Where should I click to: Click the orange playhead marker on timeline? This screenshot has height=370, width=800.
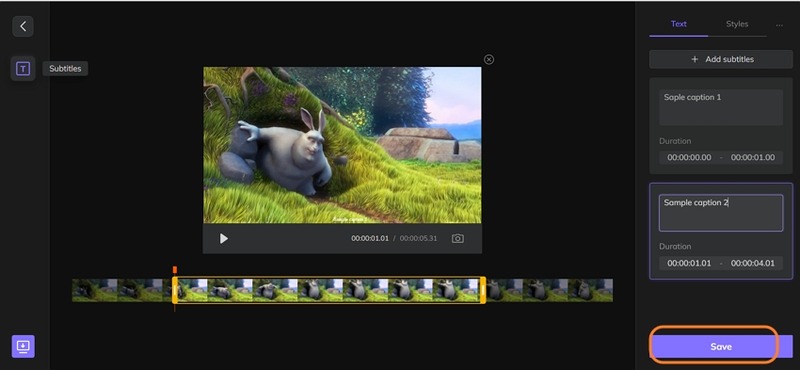point(174,269)
